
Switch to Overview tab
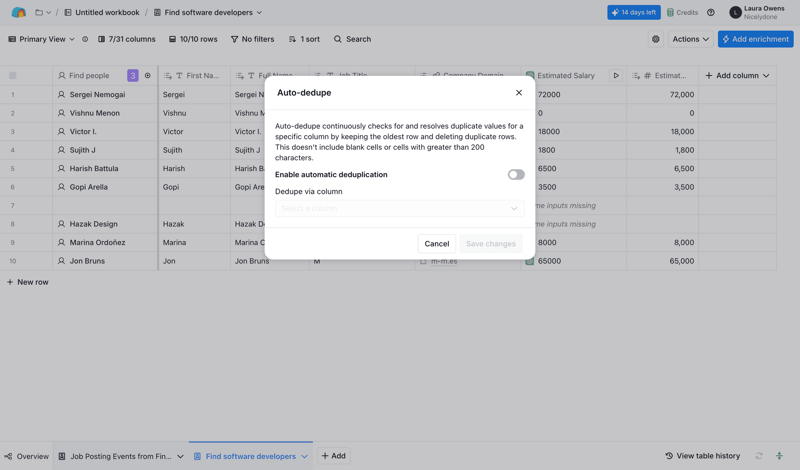click(26, 456)
